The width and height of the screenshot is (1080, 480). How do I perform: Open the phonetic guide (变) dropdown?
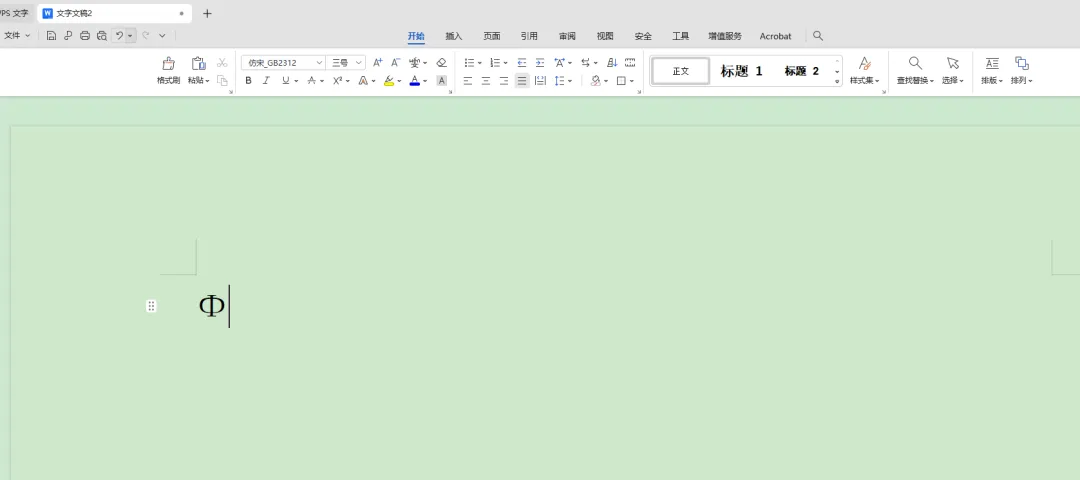pyautogui.click(x=425, y=63)
